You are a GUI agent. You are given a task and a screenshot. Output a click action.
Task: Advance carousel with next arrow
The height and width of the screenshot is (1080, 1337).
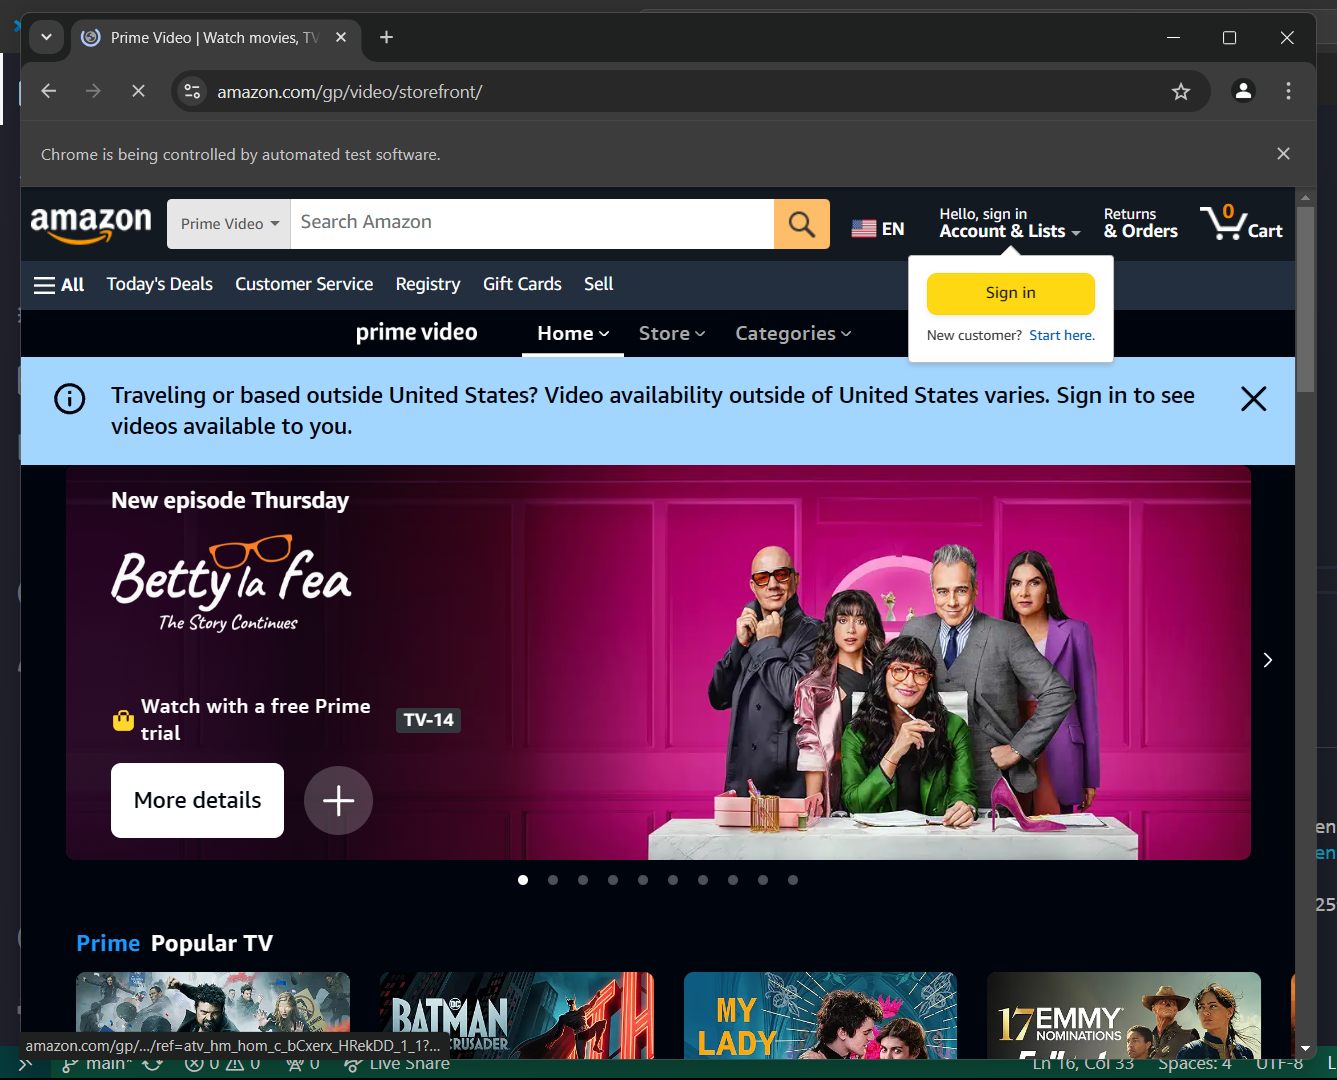1267,660
